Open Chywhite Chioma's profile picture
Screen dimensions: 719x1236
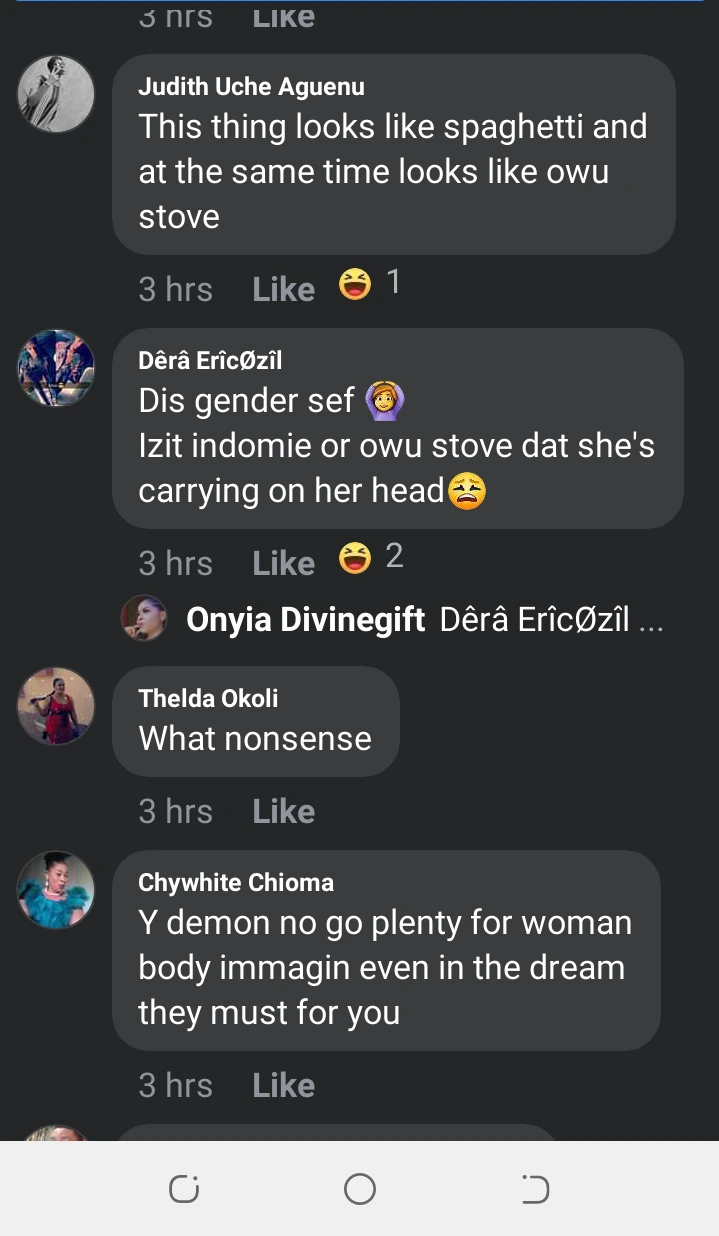click(56, 890)
